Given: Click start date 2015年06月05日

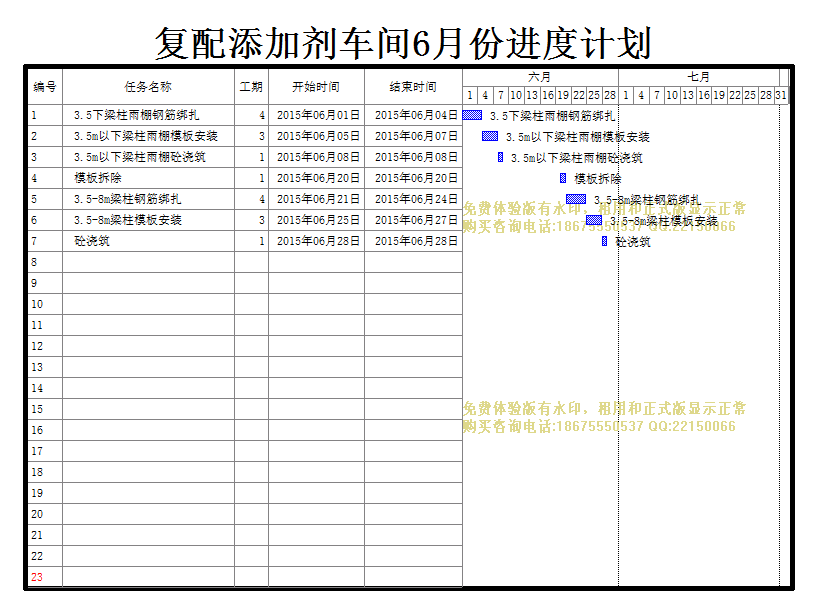Looking at the screenshot, I should pyautogui.click(x=316, y=136).
